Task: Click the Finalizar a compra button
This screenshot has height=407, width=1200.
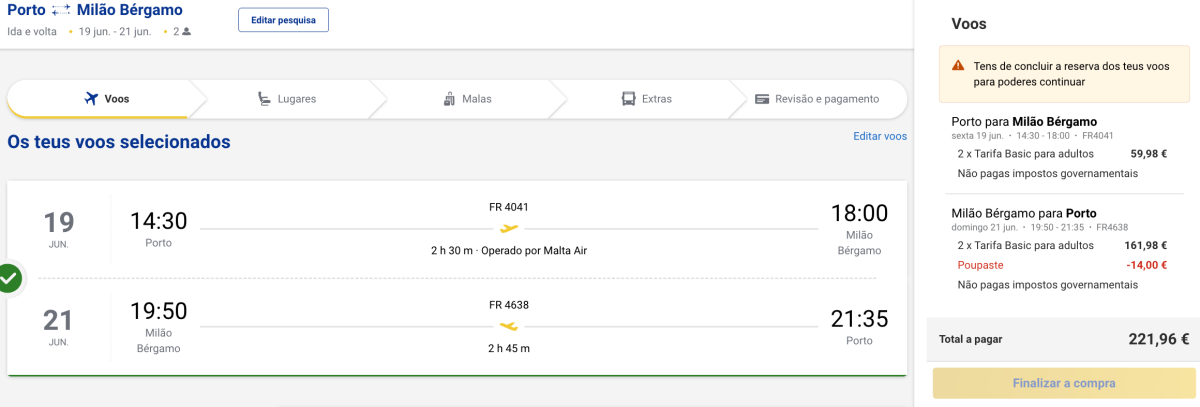Action: (x=1063, y=383)
